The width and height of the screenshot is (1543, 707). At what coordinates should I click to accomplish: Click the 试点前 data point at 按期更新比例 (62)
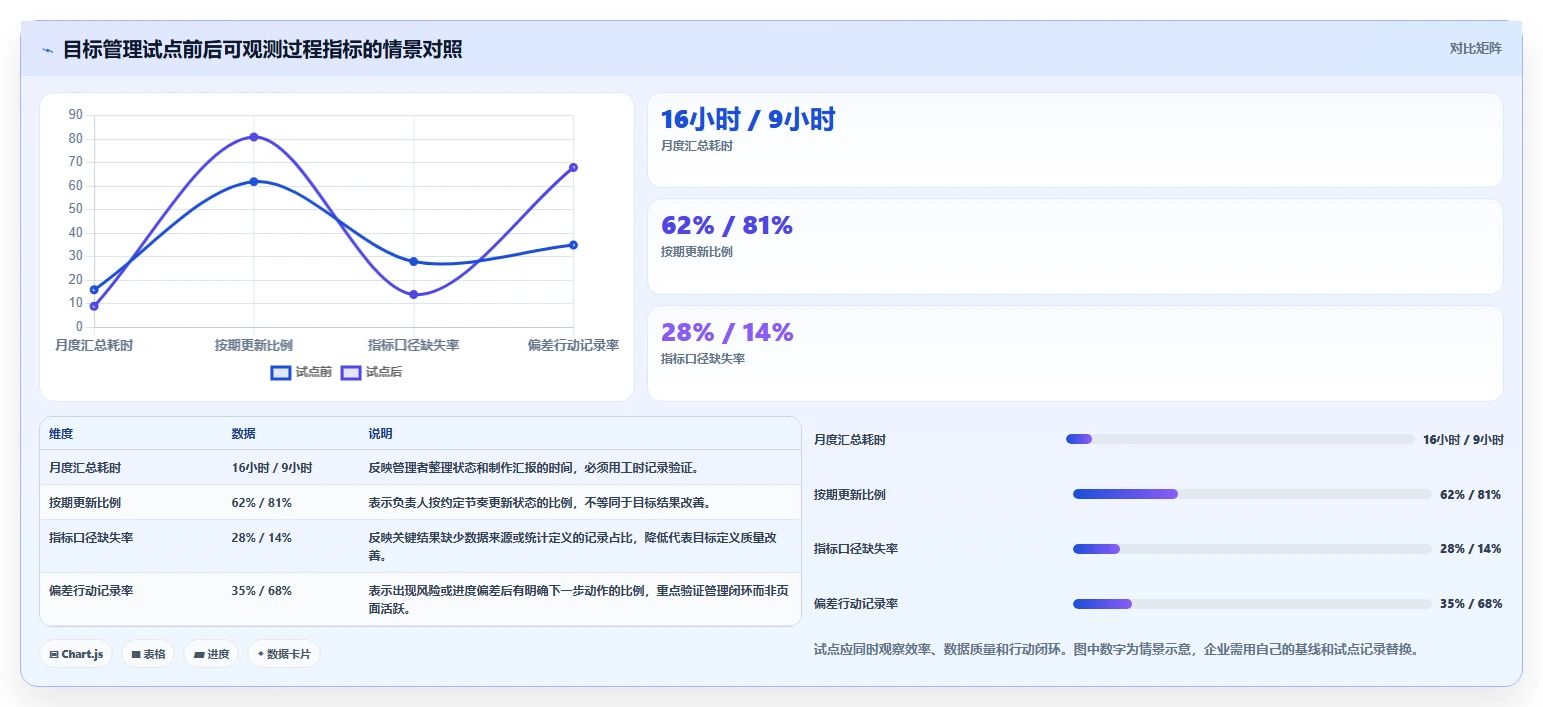[254, 182]
